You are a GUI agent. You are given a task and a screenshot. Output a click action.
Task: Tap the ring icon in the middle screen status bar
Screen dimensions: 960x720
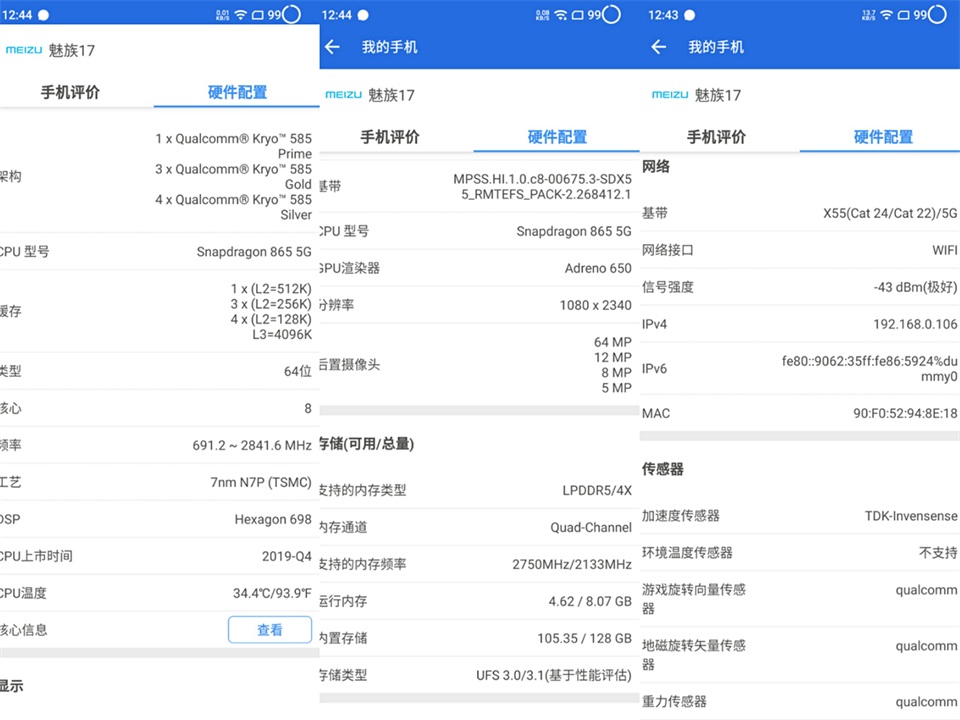click(612, 14)
